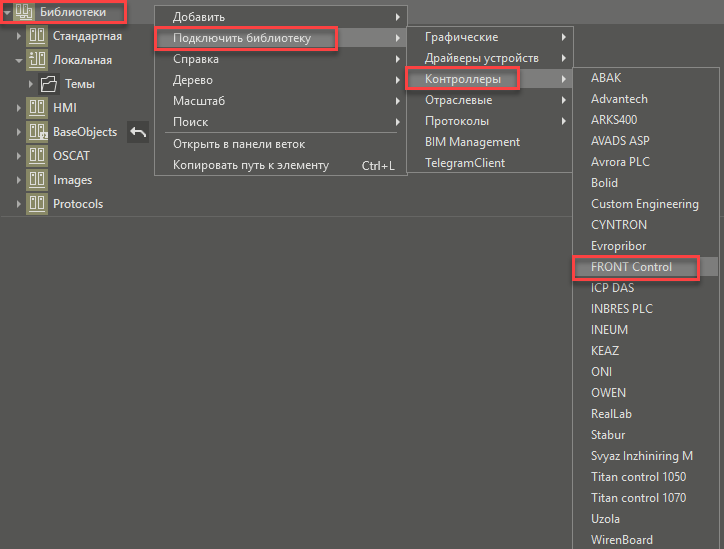Select ABAK controller library

click(646, 78)
